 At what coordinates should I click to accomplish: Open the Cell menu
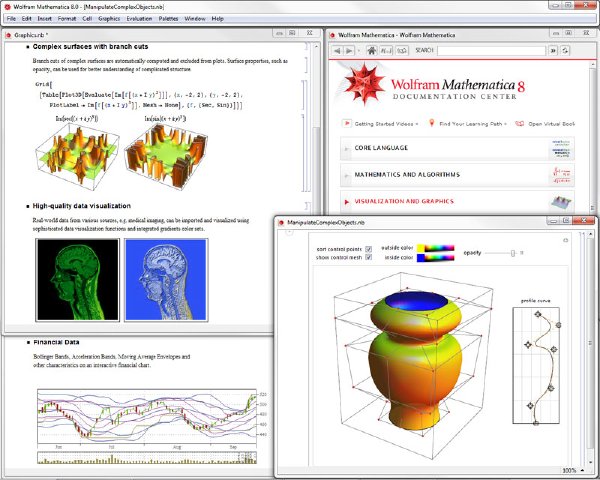(x=87, y=18)
